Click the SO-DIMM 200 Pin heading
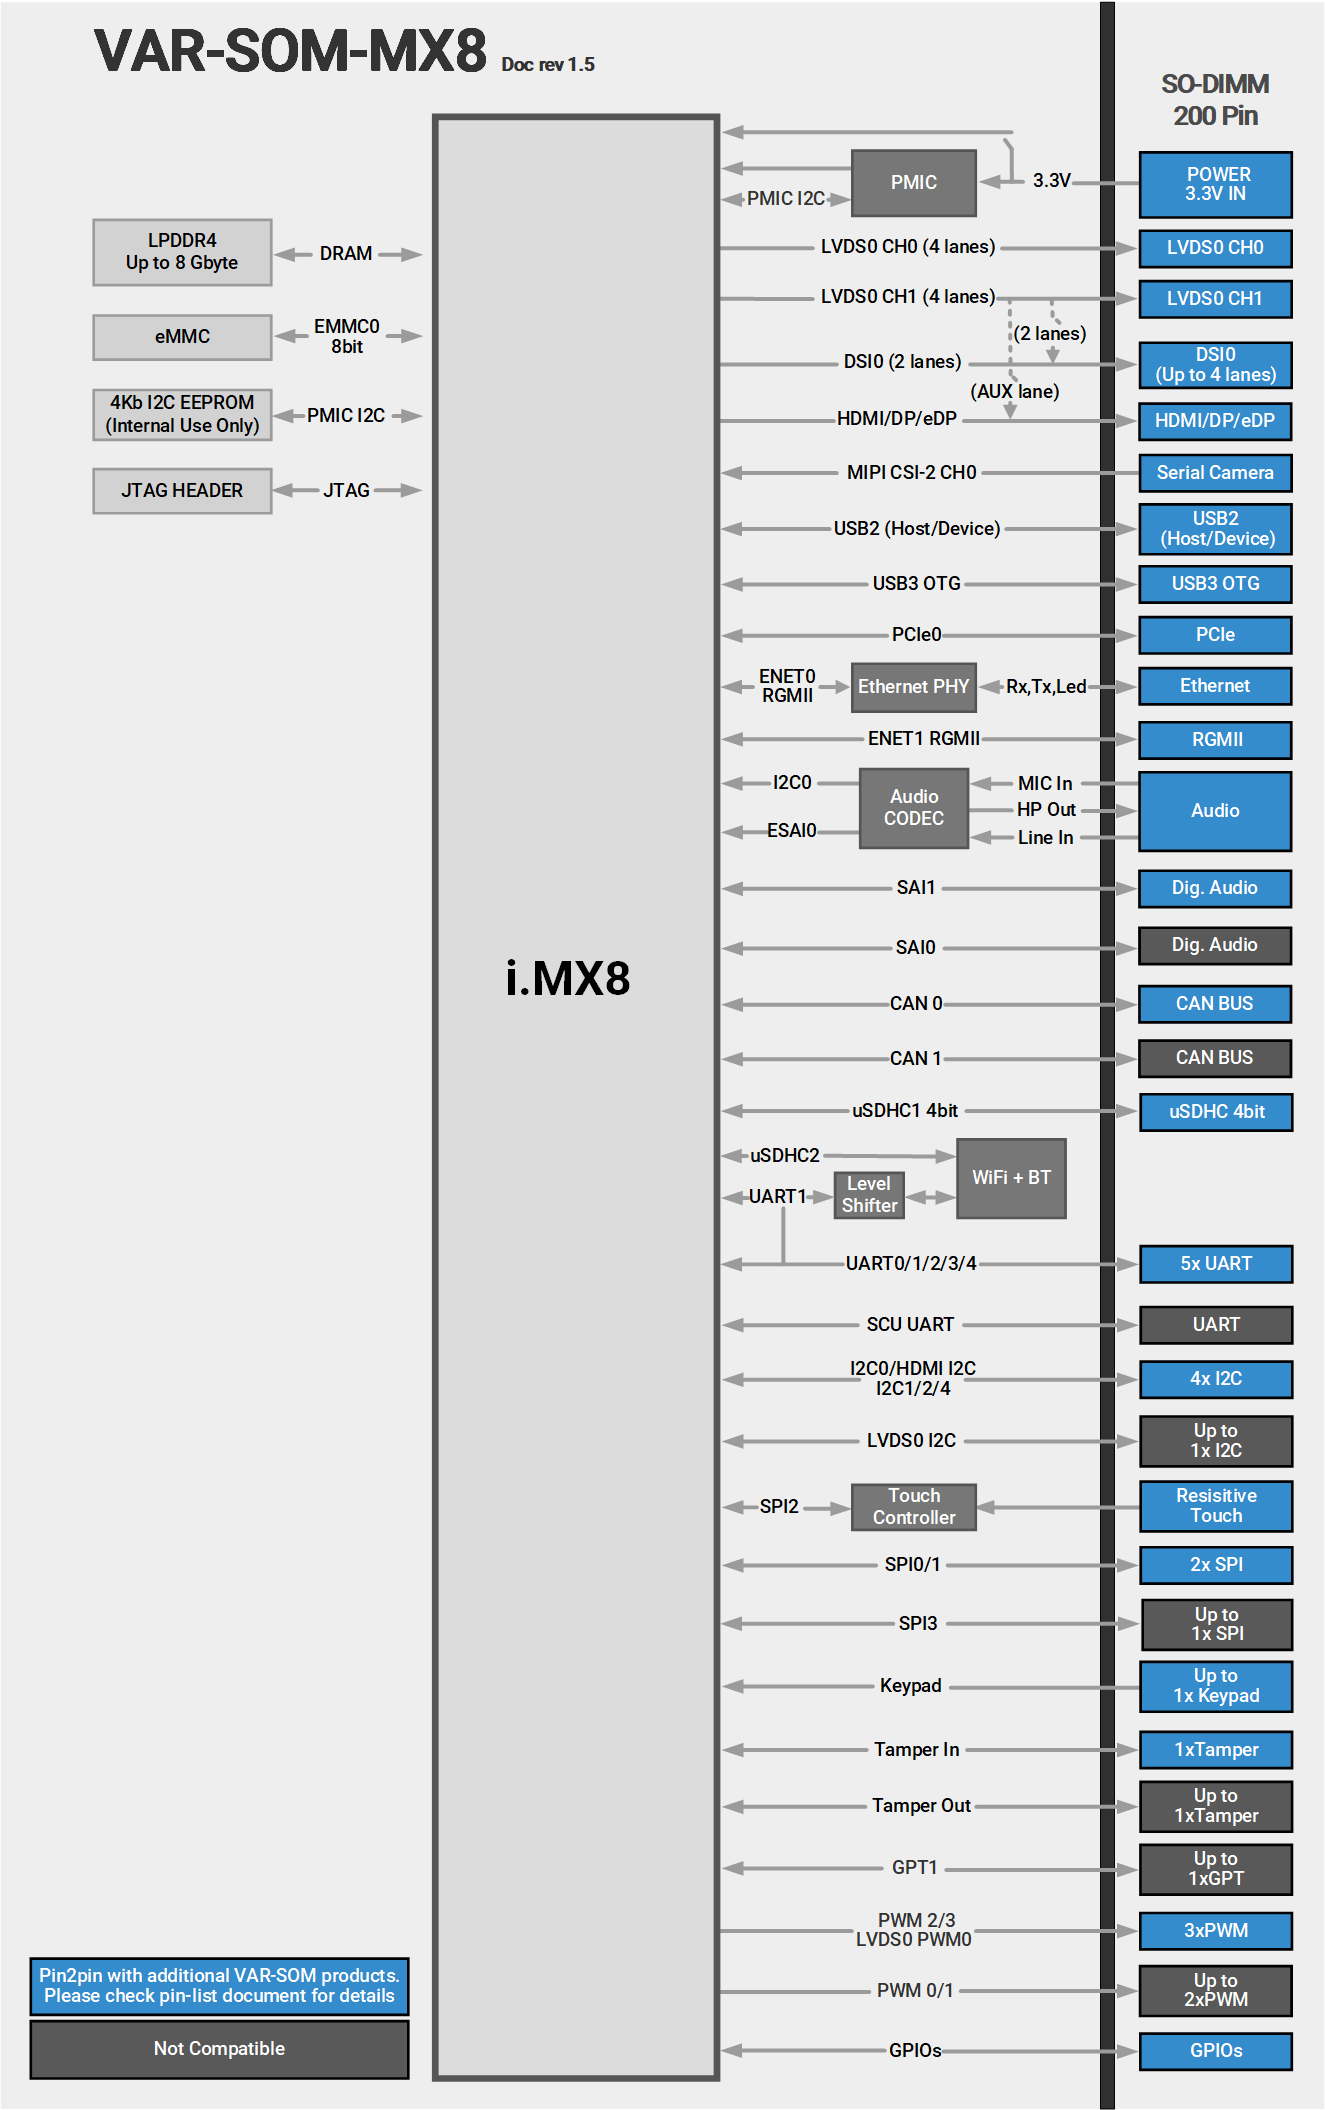Viewport: 1325px width, 2110px height. pyautogui.click(x=1215, y=100)
